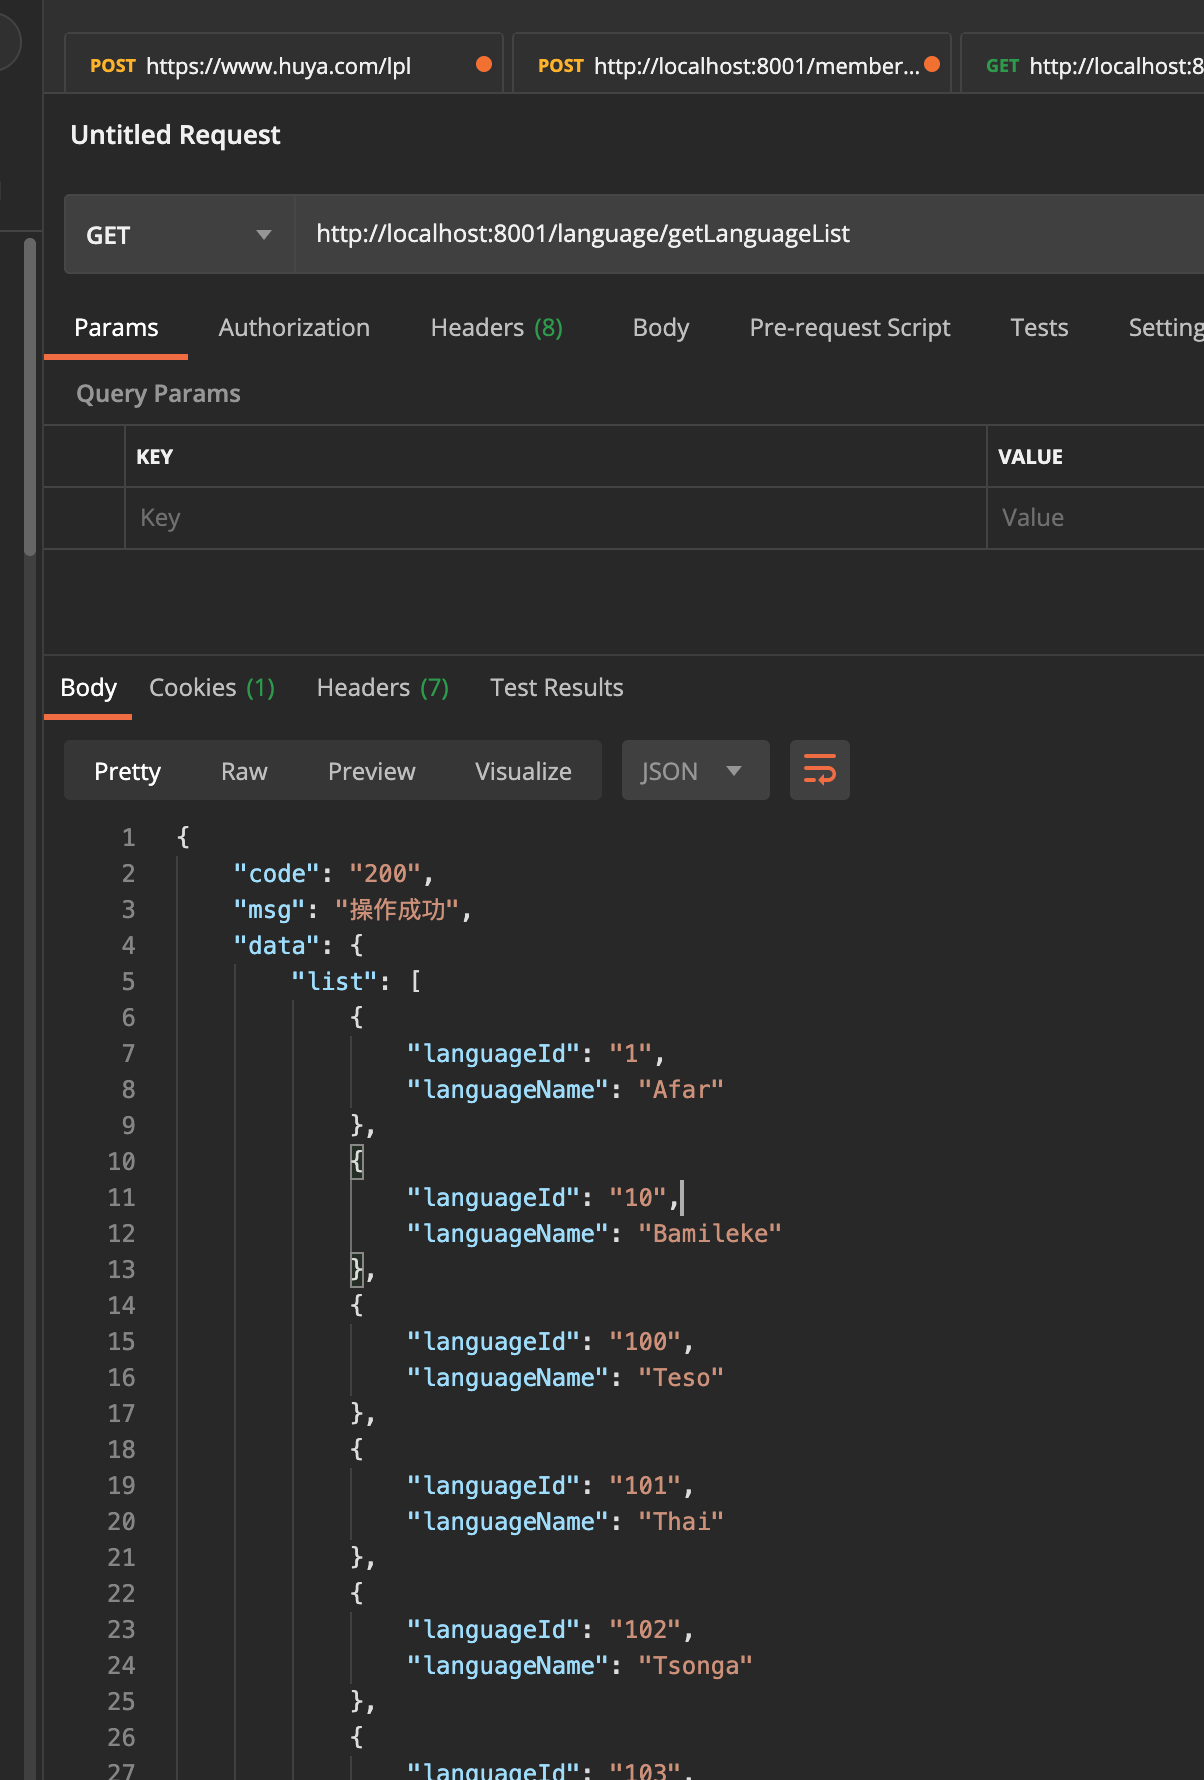Click the left sidebar vertical scrollbar
Screen dimensions: 1204x1780
coord(30,396)
